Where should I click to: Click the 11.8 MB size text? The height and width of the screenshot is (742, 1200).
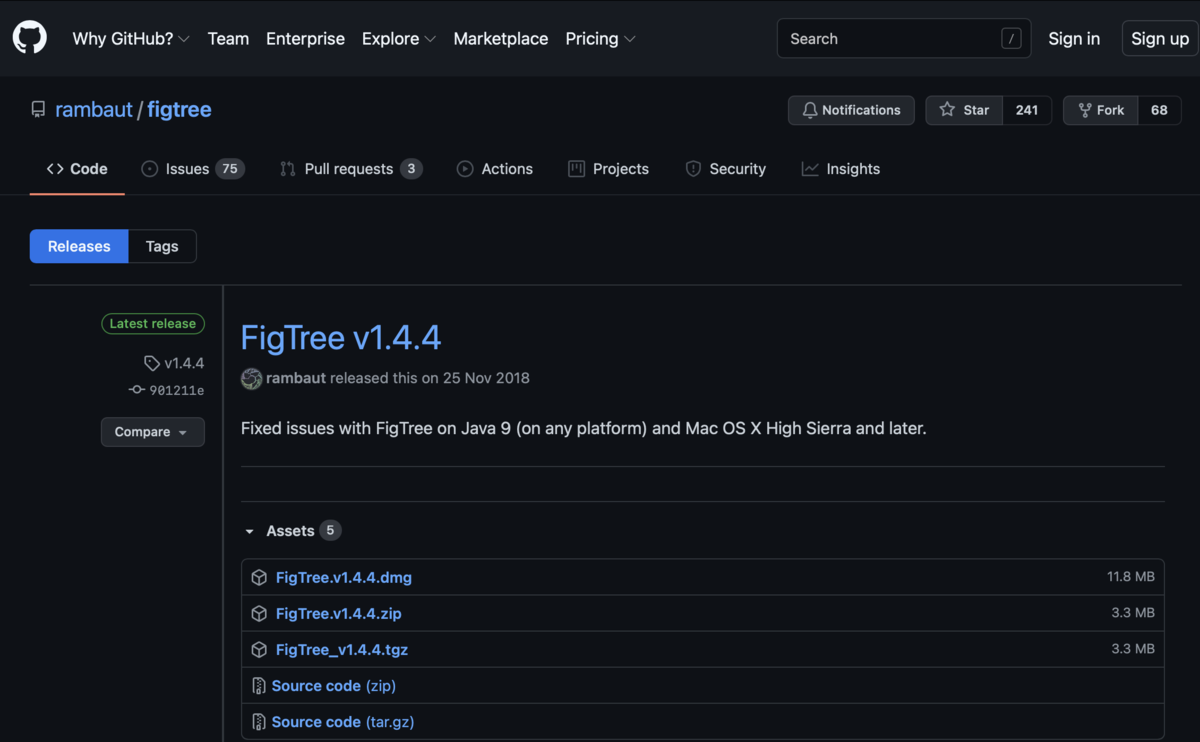coord(1131,577)
